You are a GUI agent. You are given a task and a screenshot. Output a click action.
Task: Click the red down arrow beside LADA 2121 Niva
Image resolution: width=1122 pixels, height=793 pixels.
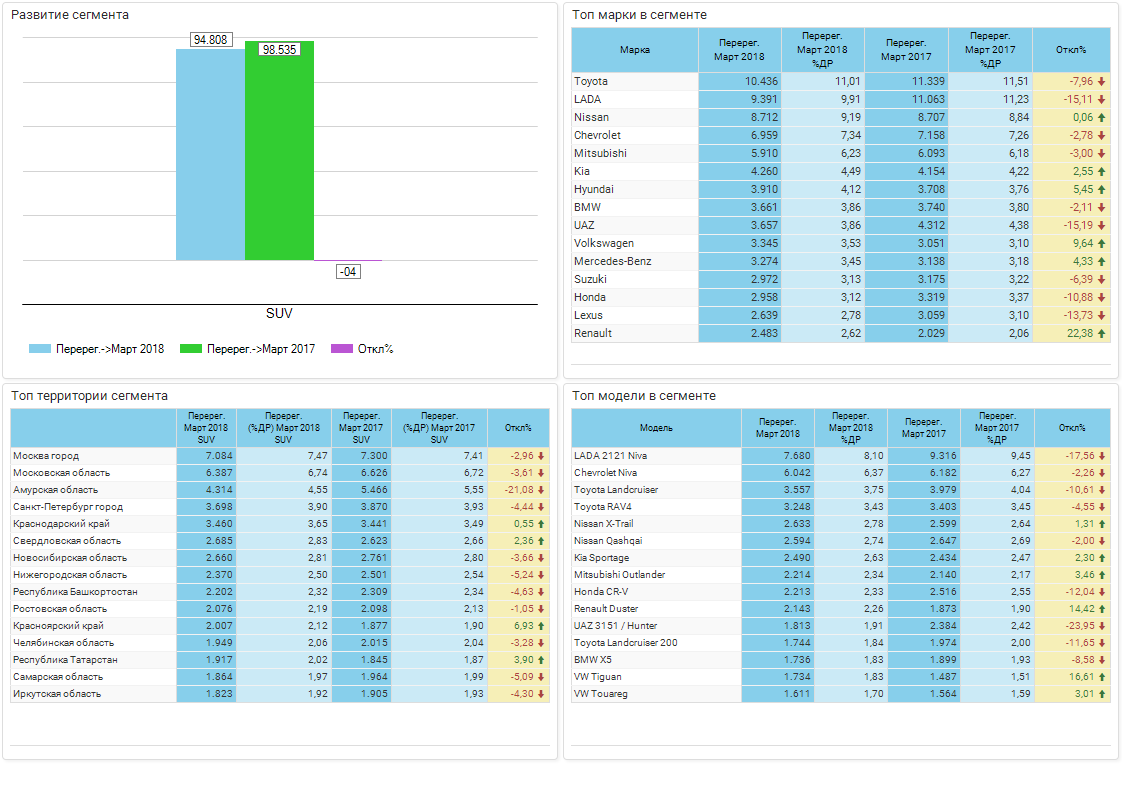(1101, 456)
